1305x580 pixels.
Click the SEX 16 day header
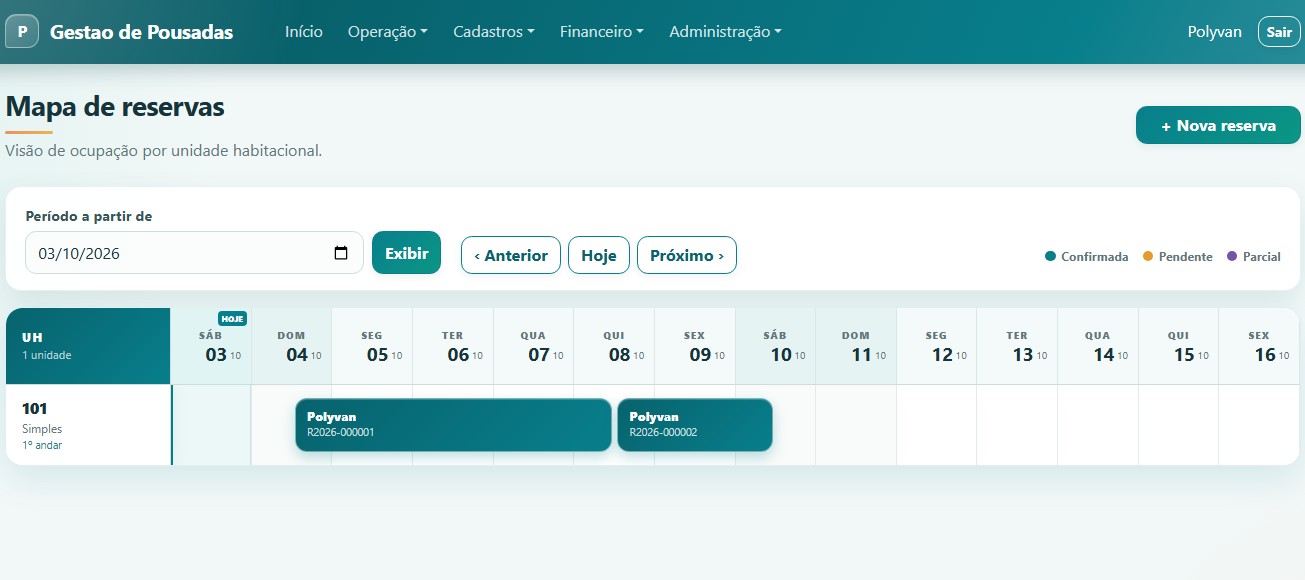[x=1259, y=347]
